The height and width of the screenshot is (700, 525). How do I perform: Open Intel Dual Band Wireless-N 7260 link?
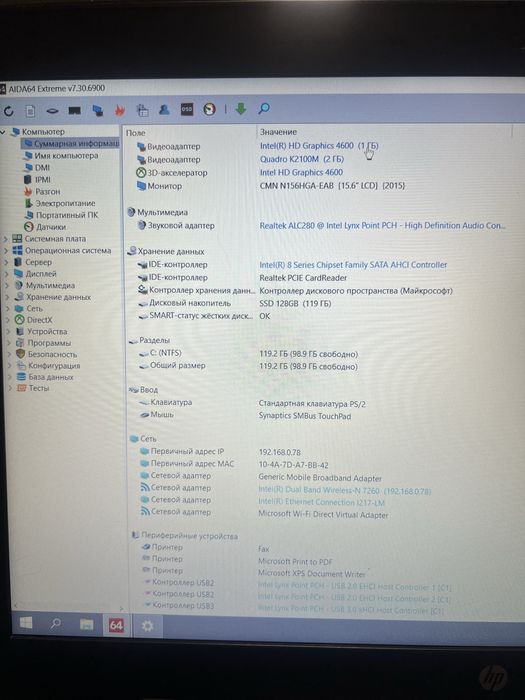[345, 491]
